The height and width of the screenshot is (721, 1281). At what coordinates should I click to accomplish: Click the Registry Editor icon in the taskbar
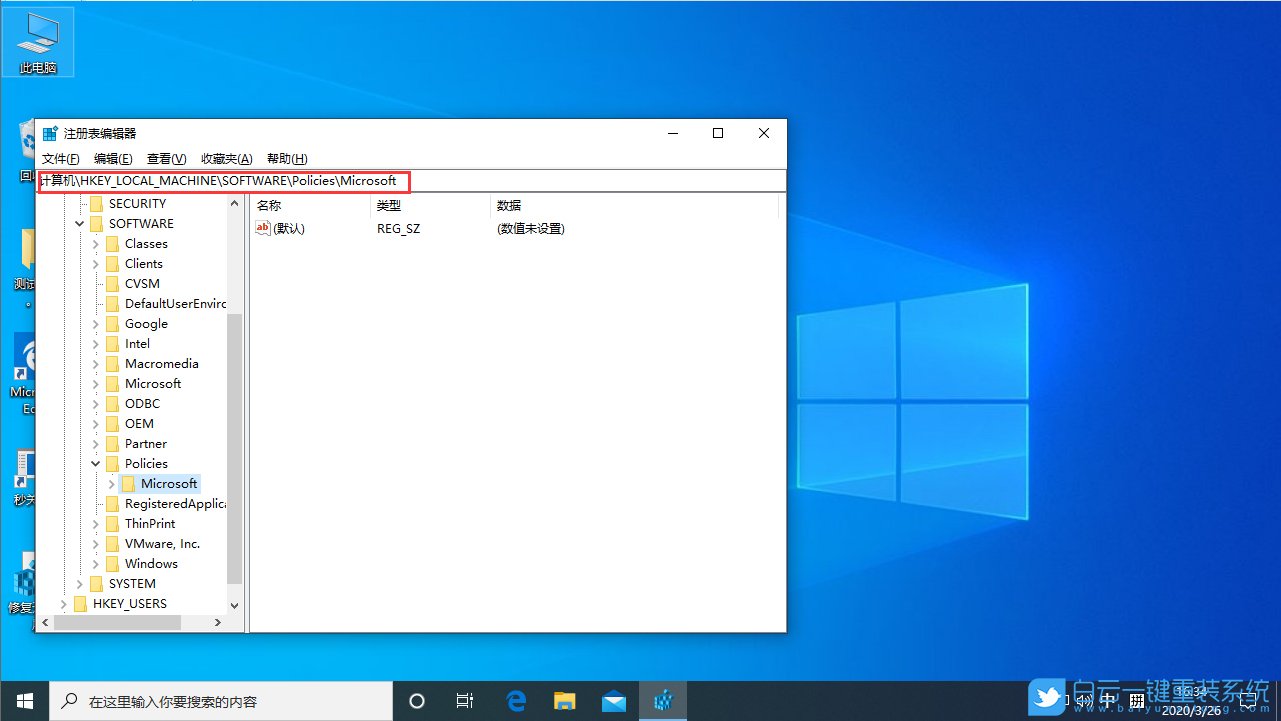662,700
